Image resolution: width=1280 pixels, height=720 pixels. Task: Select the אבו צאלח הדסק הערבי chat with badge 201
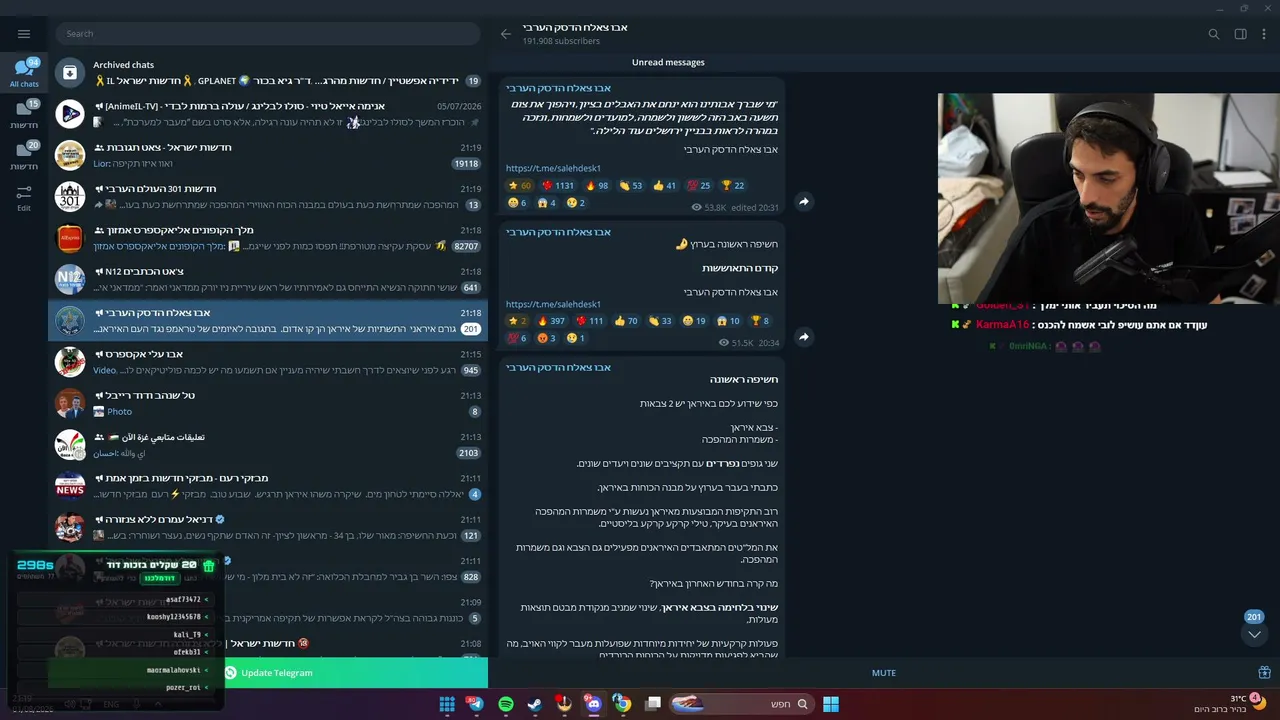click(268, 320)
